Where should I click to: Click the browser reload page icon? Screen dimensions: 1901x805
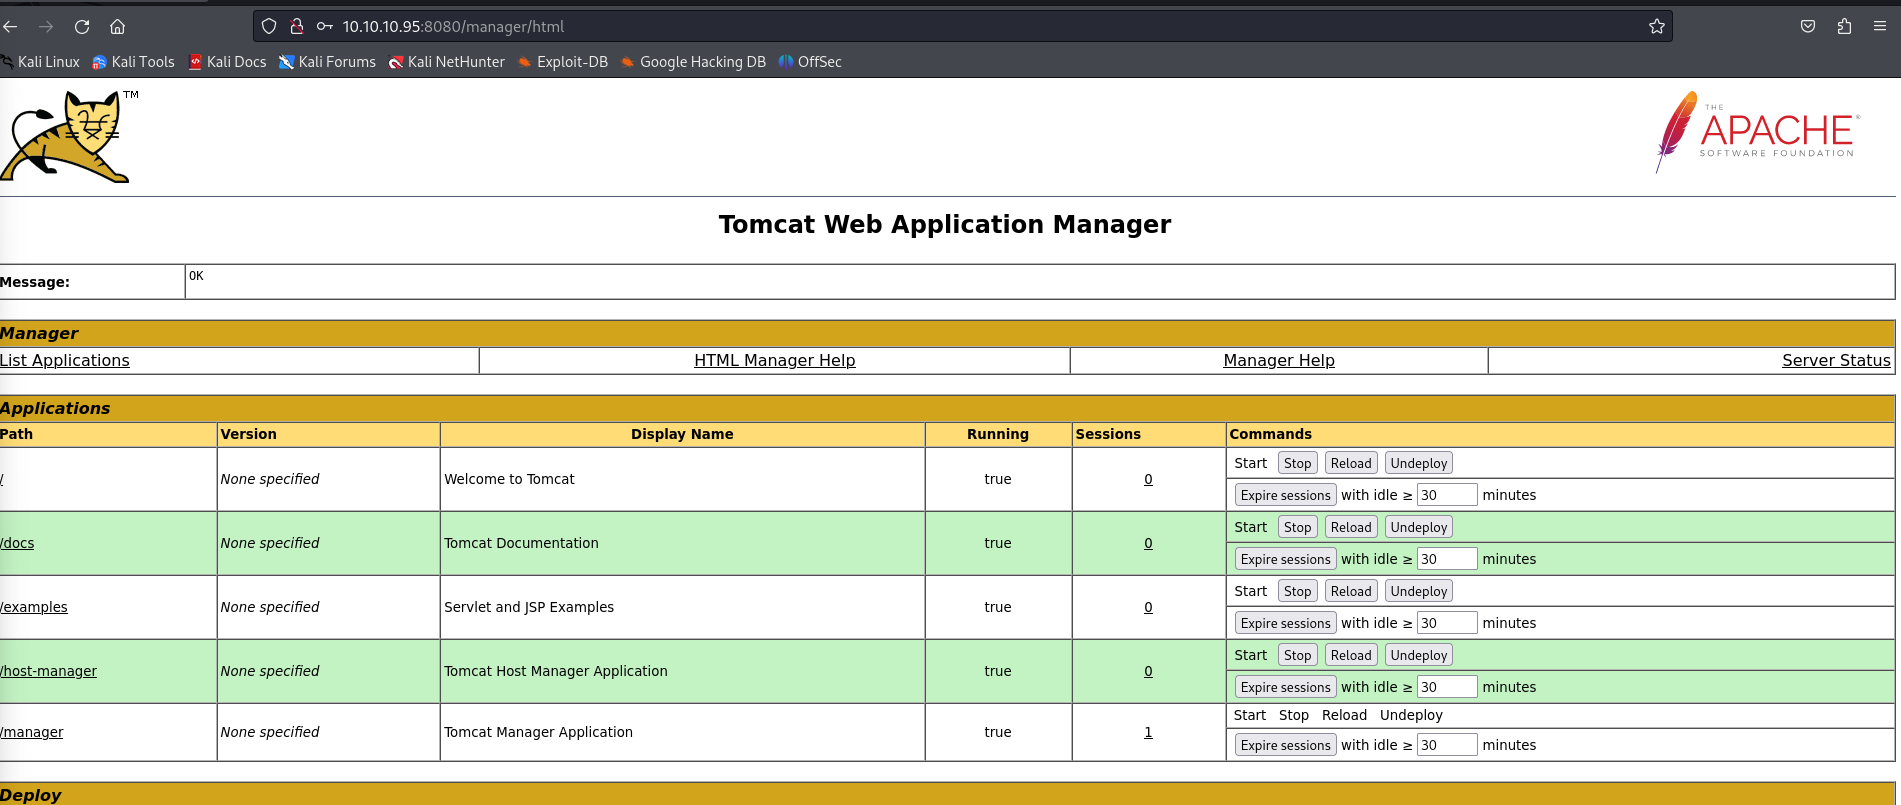tap(82, 27)
